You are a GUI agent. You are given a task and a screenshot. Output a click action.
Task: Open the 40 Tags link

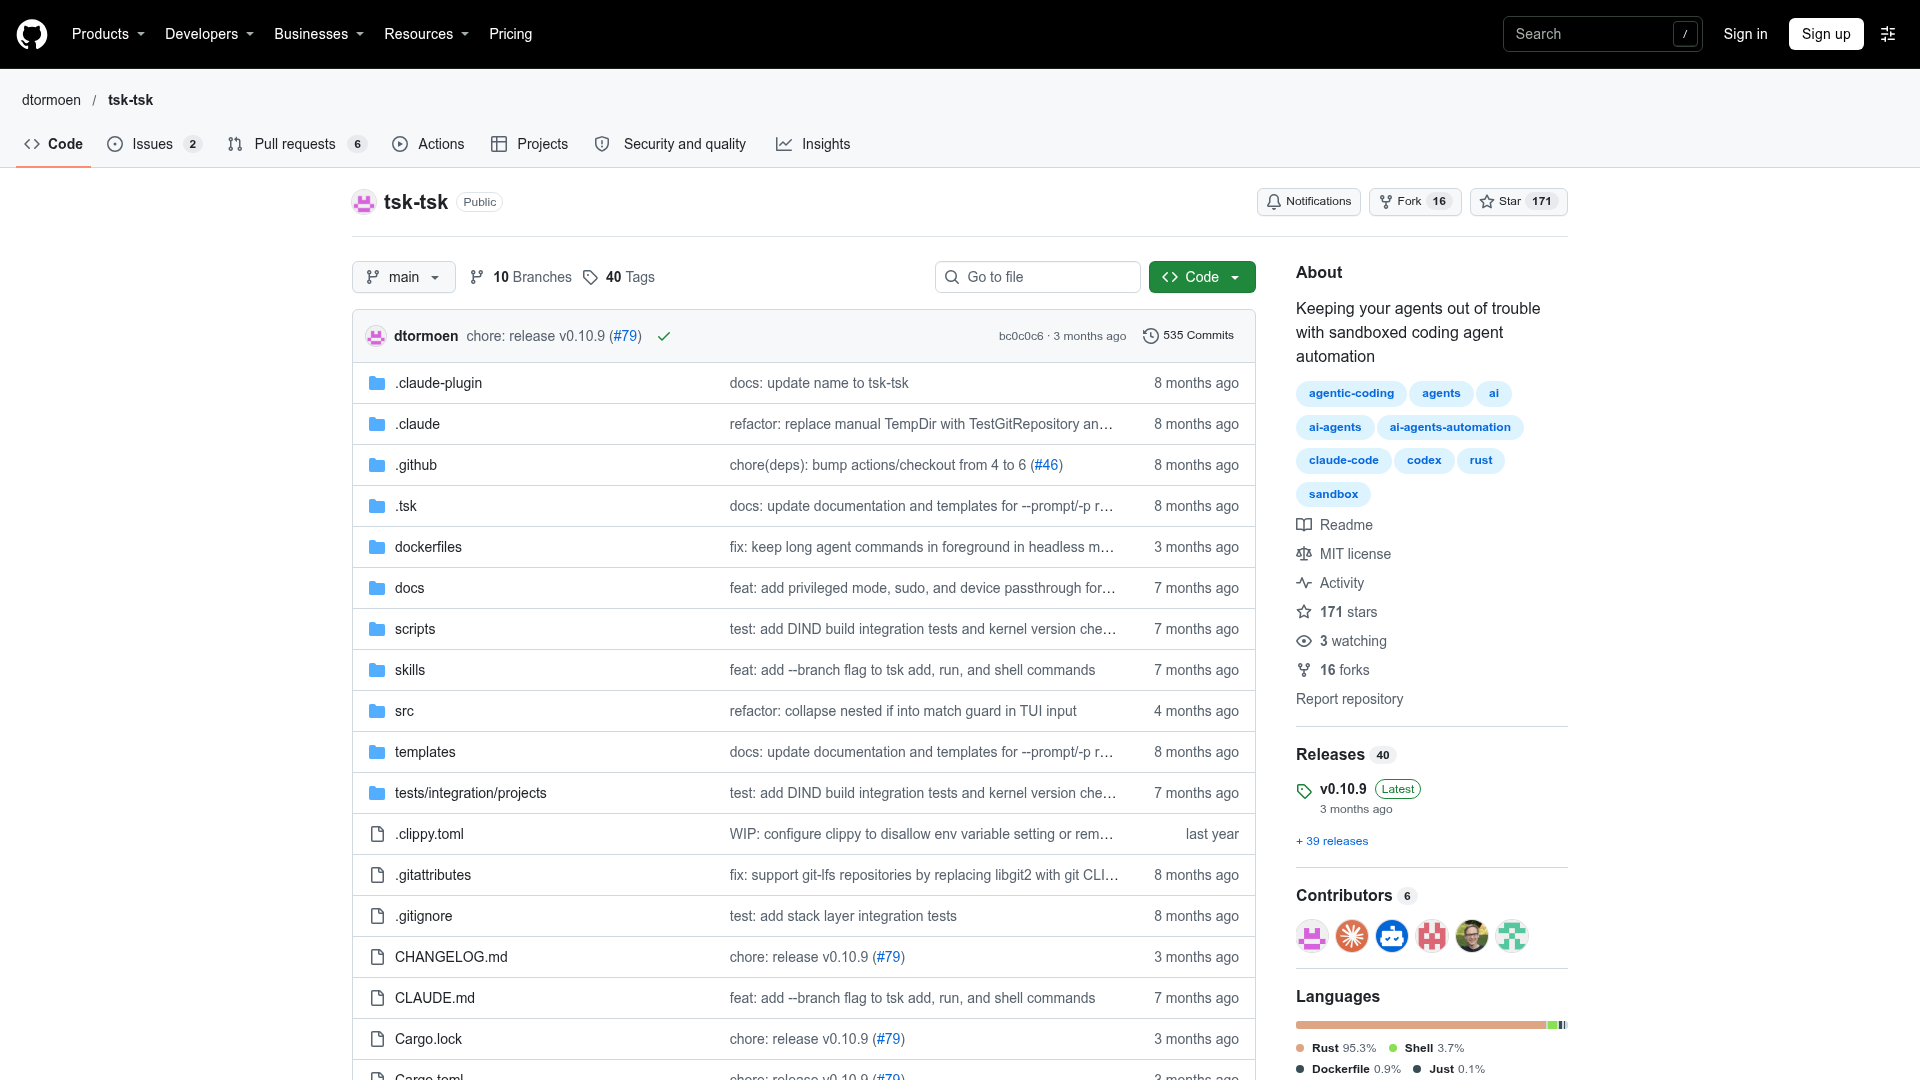(x=619, y=277)
